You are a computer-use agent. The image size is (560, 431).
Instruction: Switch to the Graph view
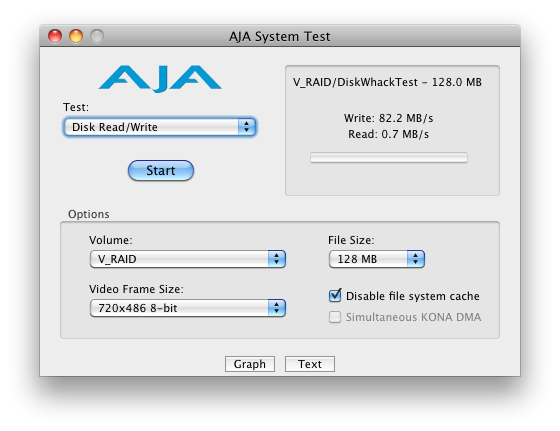coord(250,364)
